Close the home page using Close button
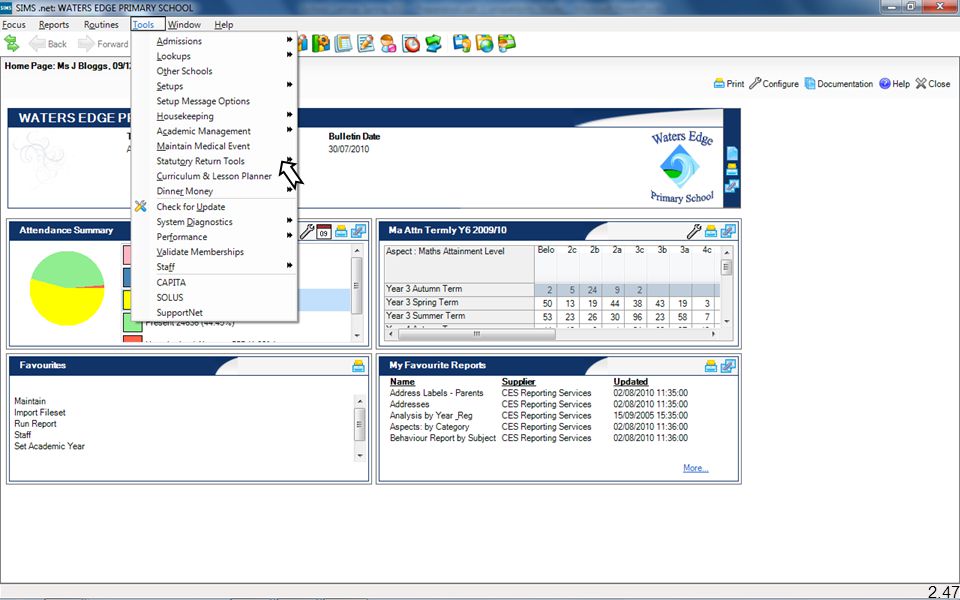 (x=933, y=84)
